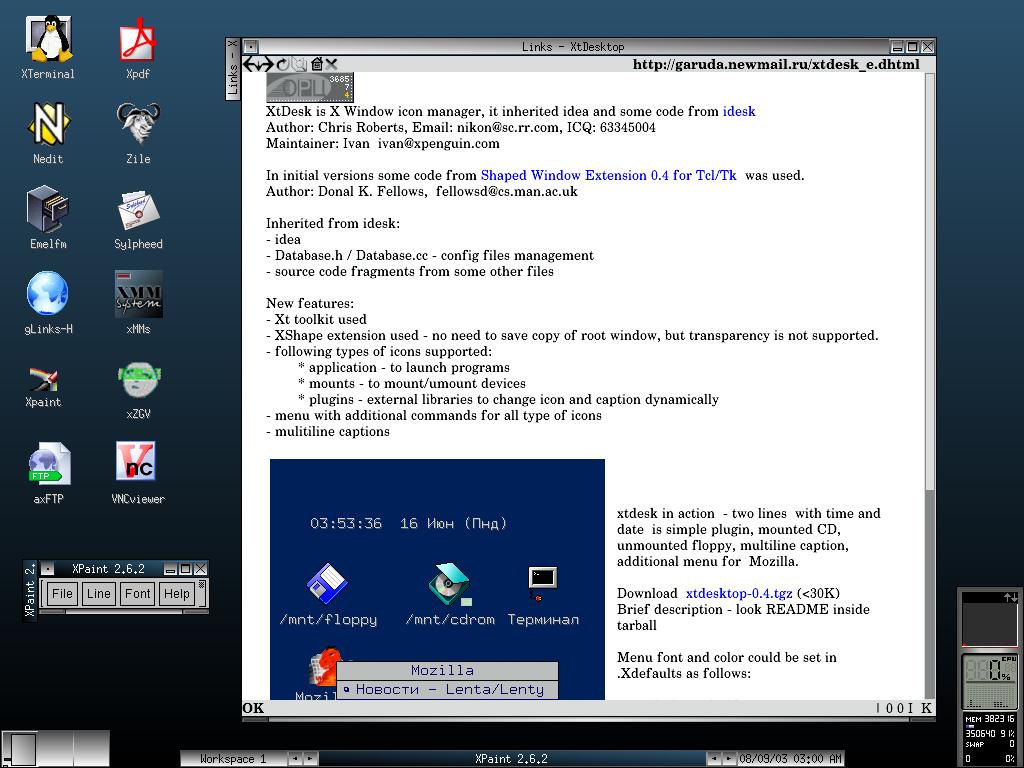Open the Links window menu button in the title bar
The image size is (1024, 768).
251,46
